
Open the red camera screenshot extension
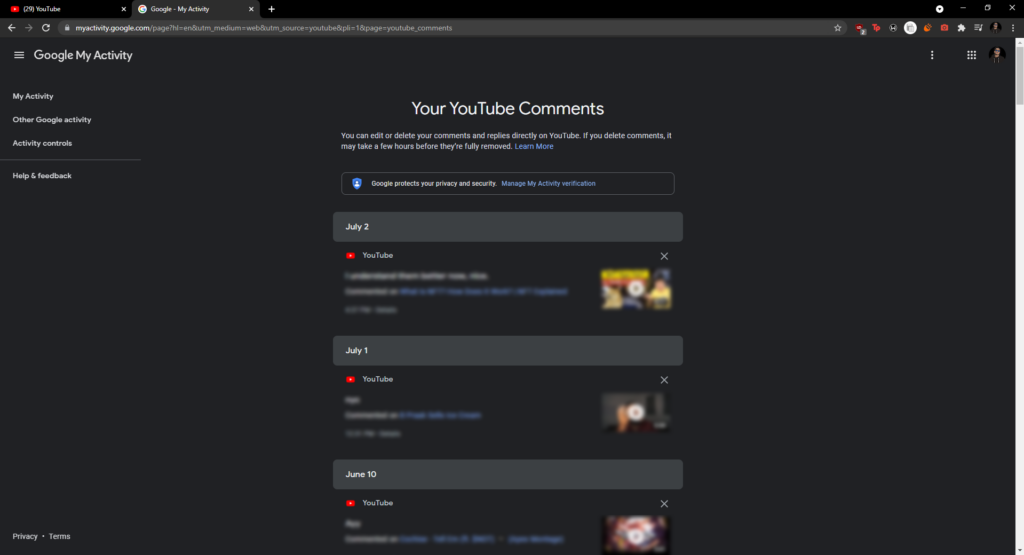(x=944, y=28)
